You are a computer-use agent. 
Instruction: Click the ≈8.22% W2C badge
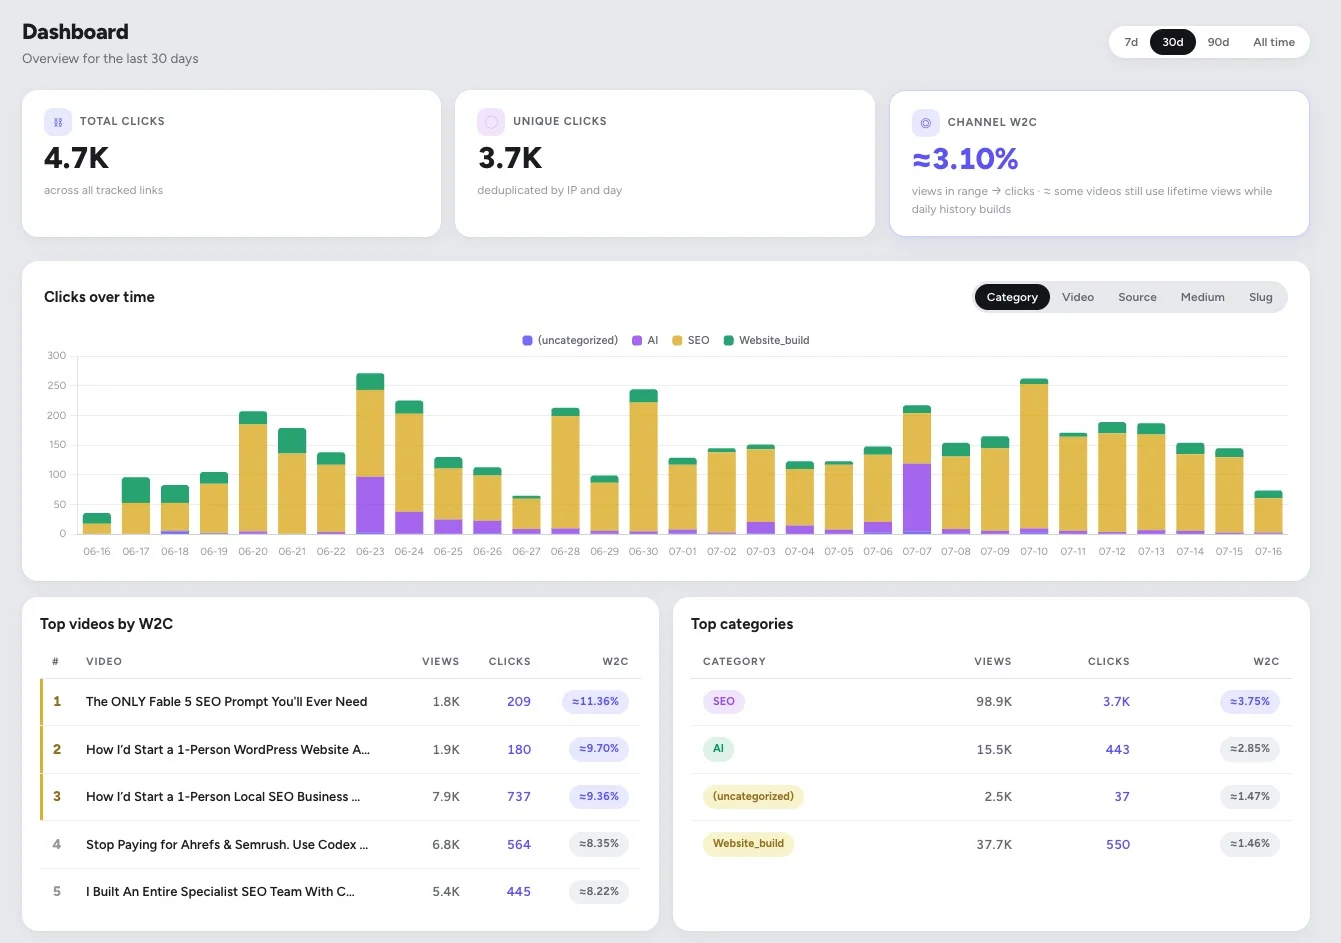(x=599, y=891)
